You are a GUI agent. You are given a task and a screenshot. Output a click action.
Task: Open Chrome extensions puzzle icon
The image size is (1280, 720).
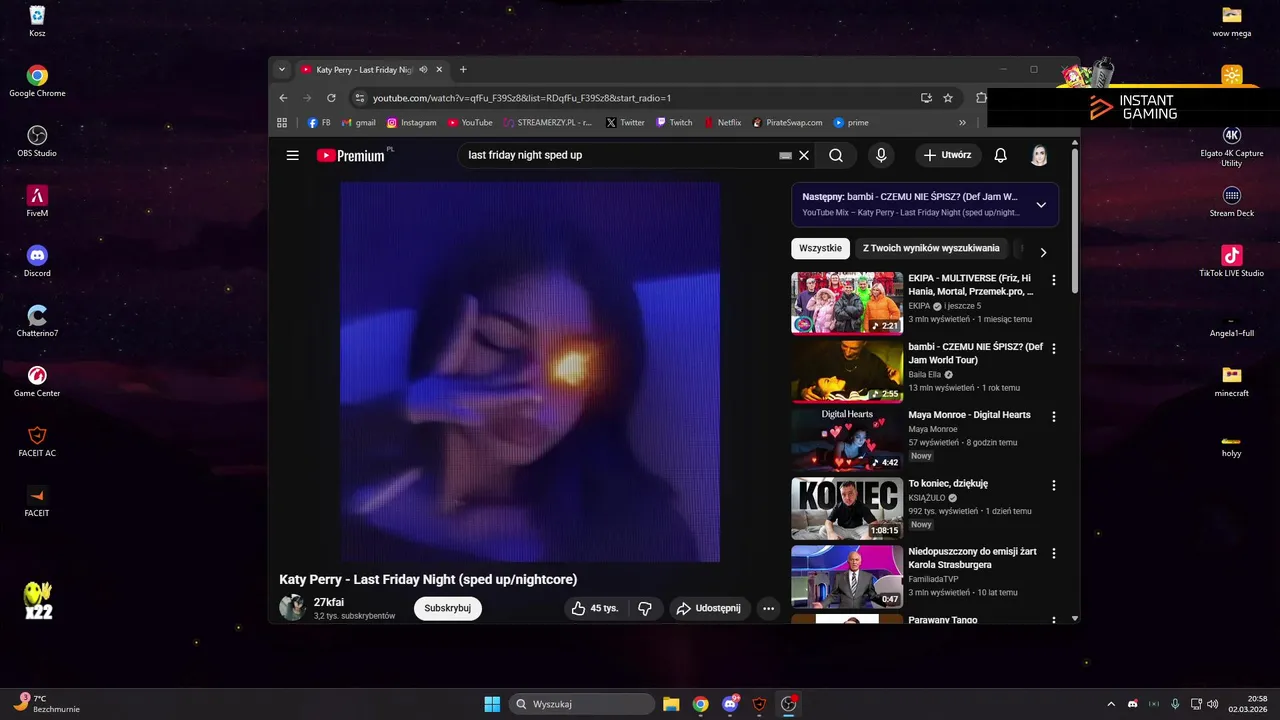tap(981, 98)
